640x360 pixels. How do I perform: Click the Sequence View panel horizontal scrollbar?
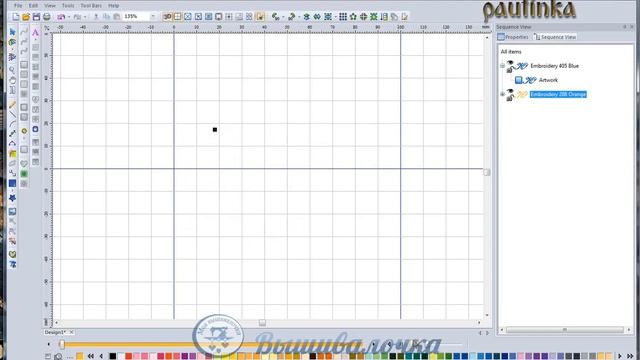click(x=565, y=329)
